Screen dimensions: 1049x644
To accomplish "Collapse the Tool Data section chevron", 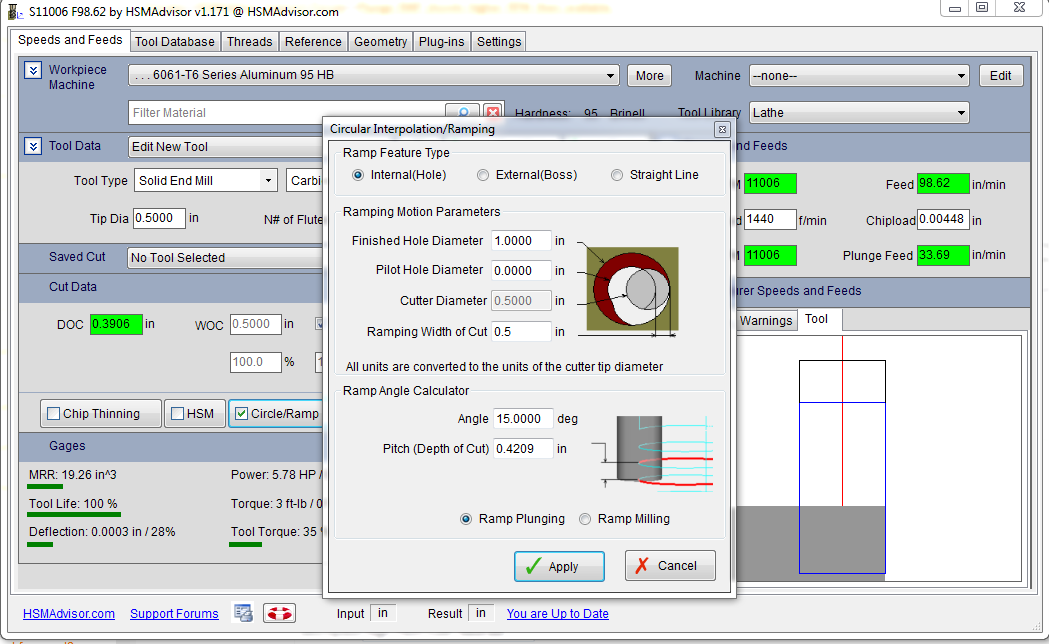I will (x=32, y=146).
